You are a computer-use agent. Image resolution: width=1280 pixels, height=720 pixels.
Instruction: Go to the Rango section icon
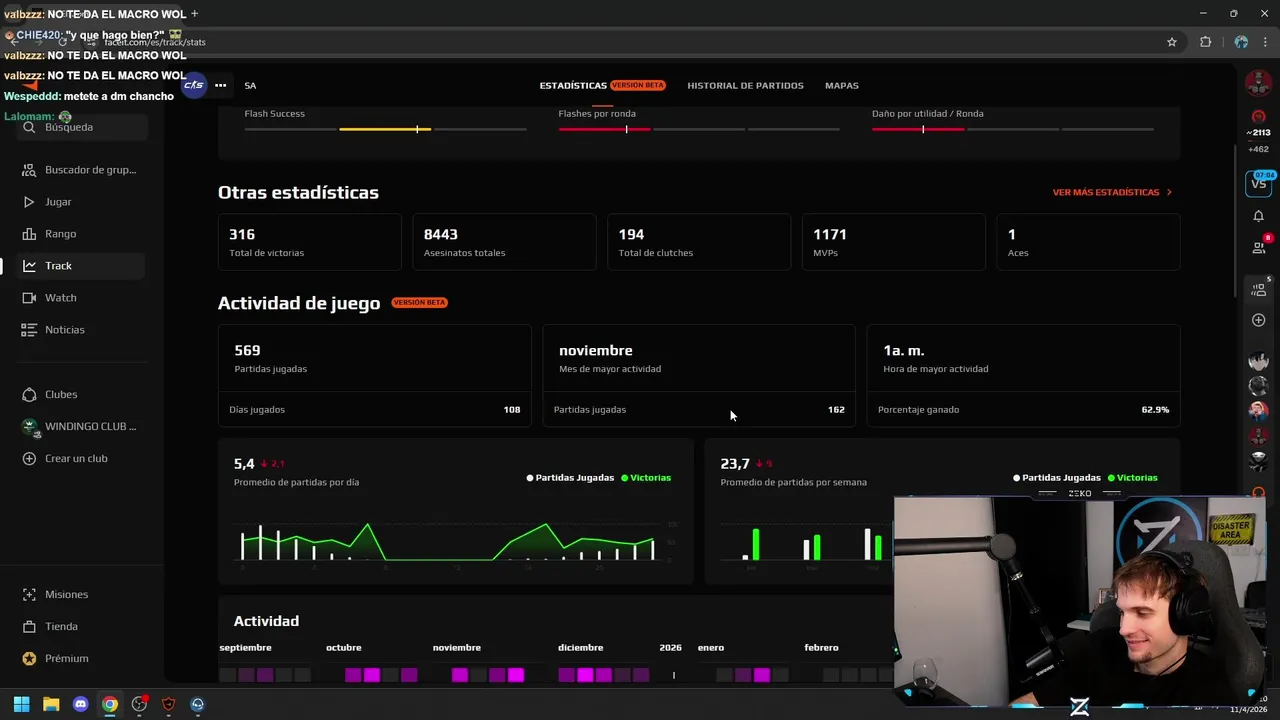29,234
